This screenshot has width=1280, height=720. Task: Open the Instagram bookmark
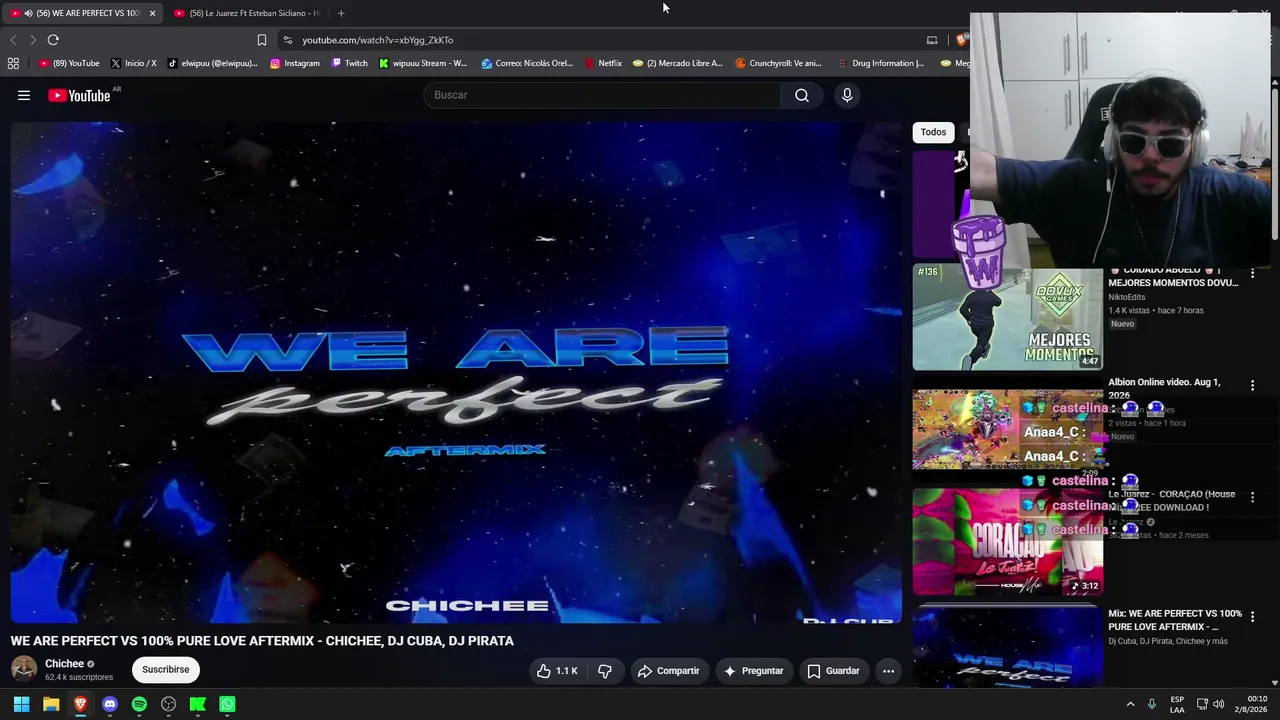point(295,63)
